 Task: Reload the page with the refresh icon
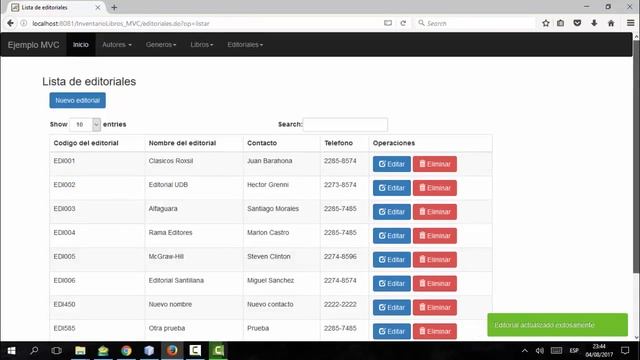(x=403, y=23)
